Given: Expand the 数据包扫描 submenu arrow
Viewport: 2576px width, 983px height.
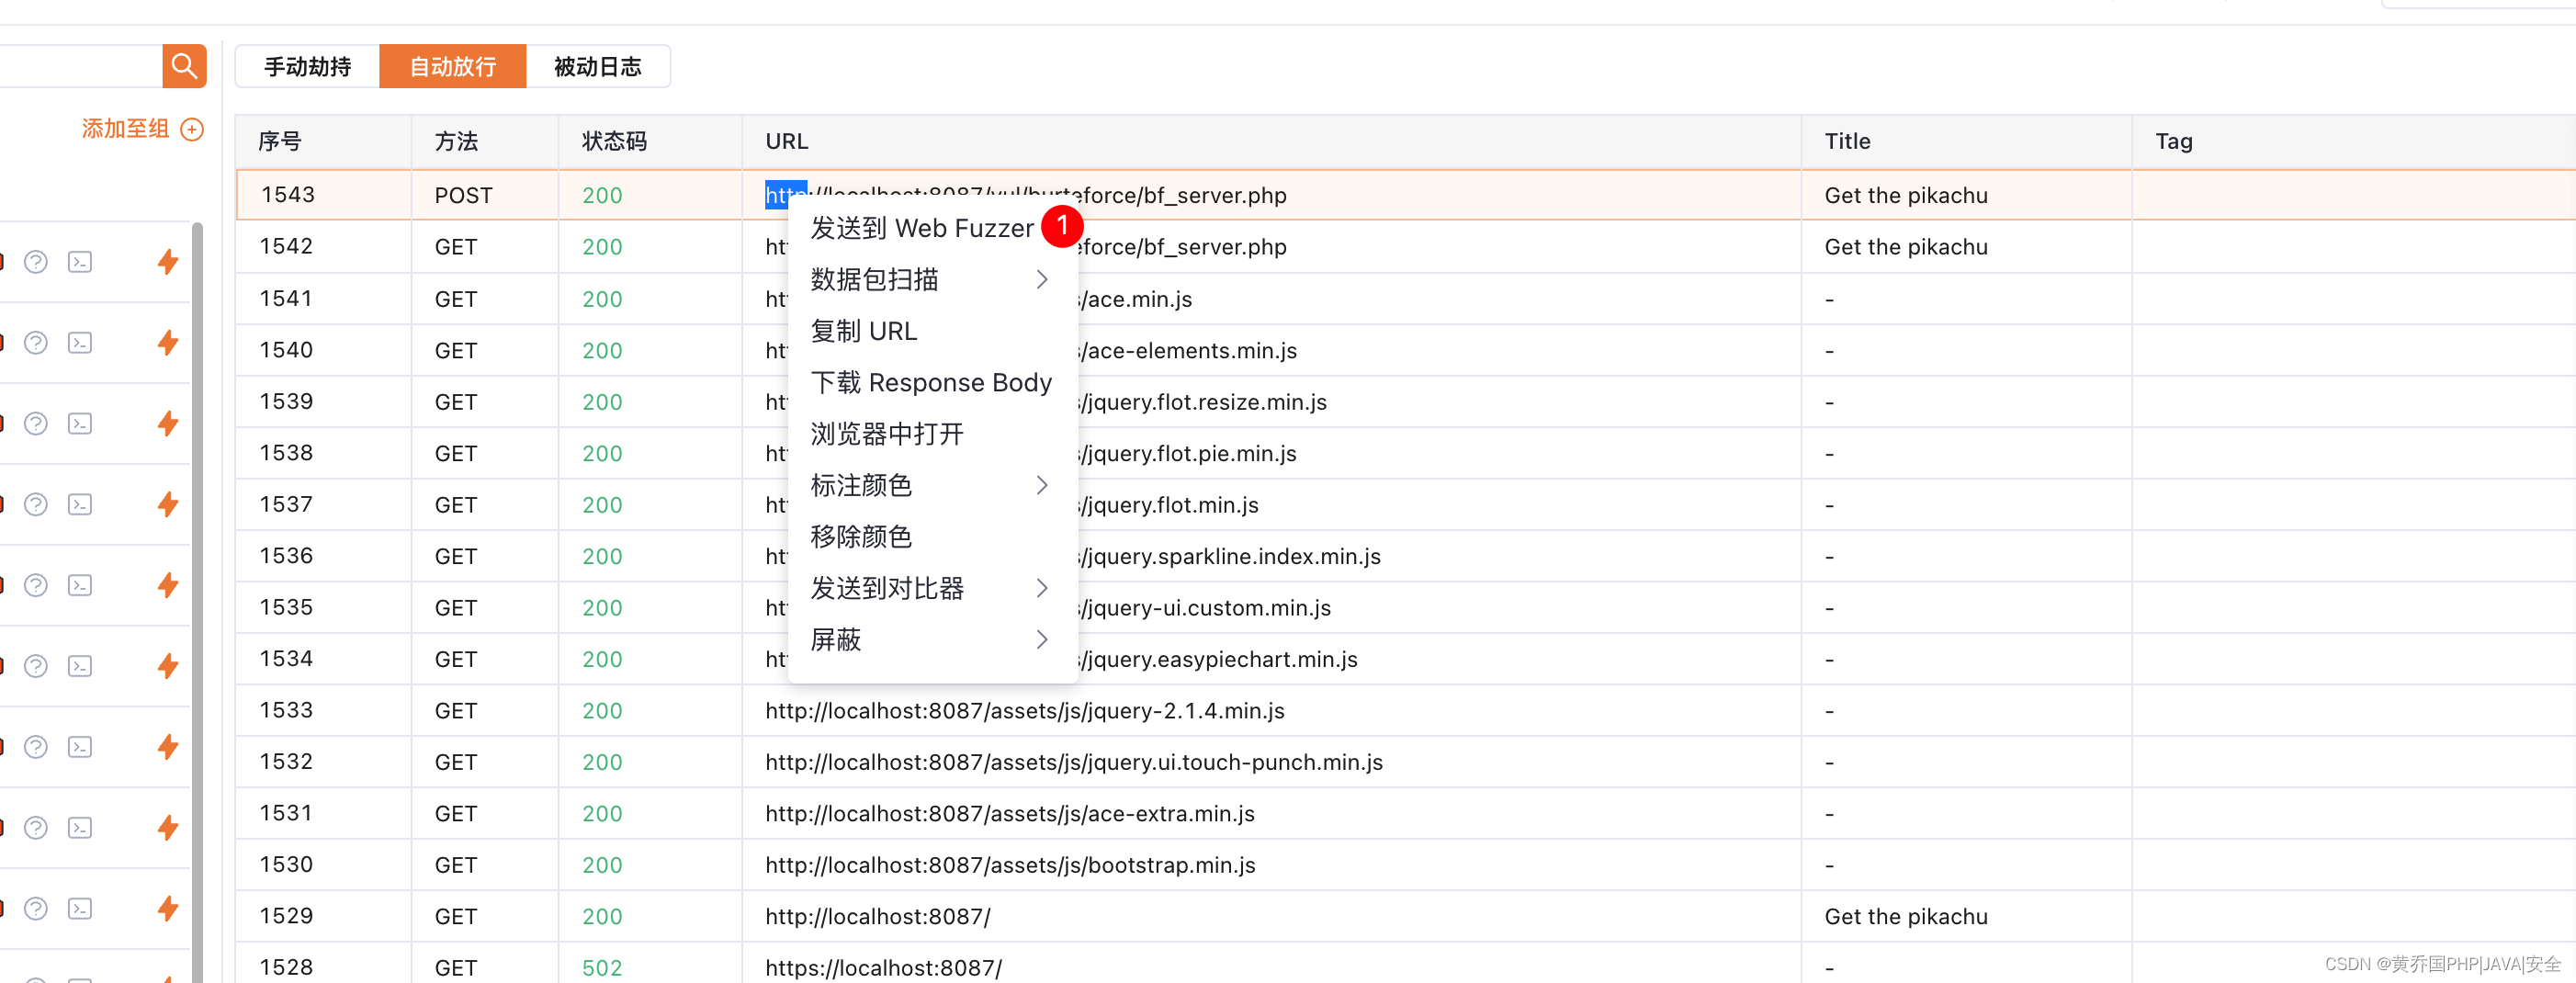Looking at the screenshot, I should tap(1042, 280).
